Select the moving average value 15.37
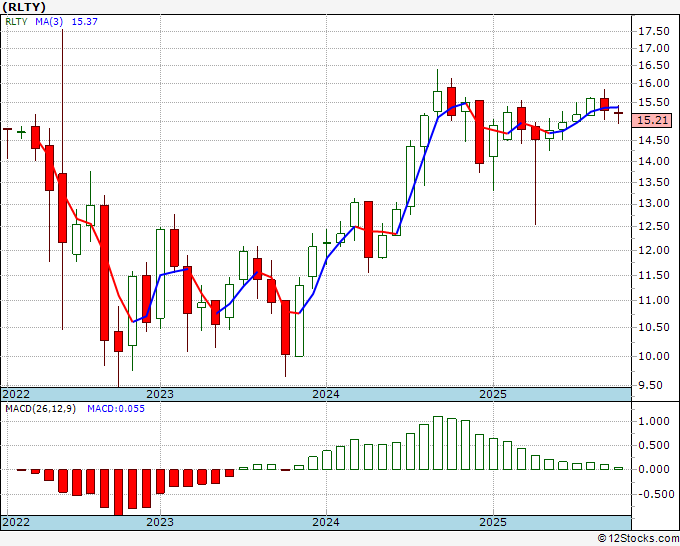This screenshot has width=680, height=546. [x=85, y=22]
